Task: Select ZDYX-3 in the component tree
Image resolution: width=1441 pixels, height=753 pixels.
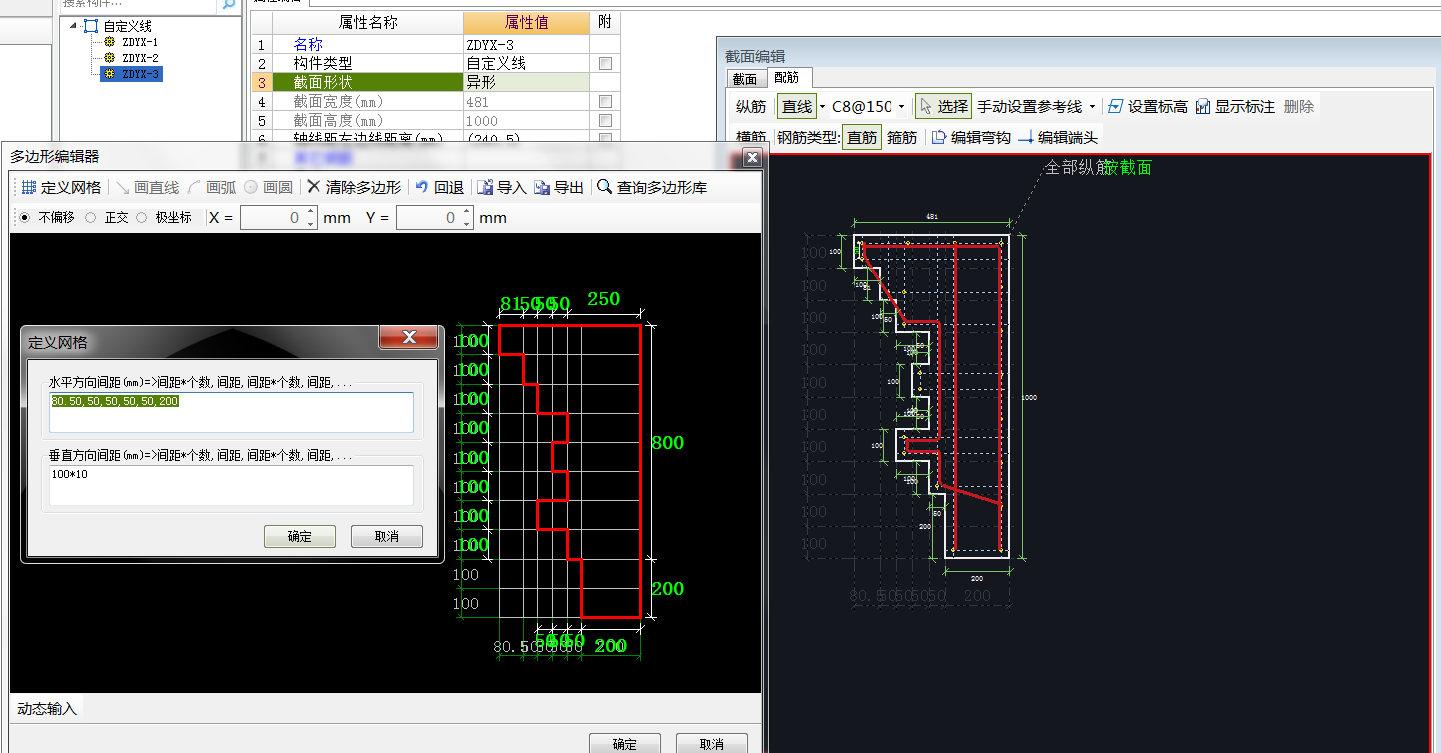Action: [131, 74]
